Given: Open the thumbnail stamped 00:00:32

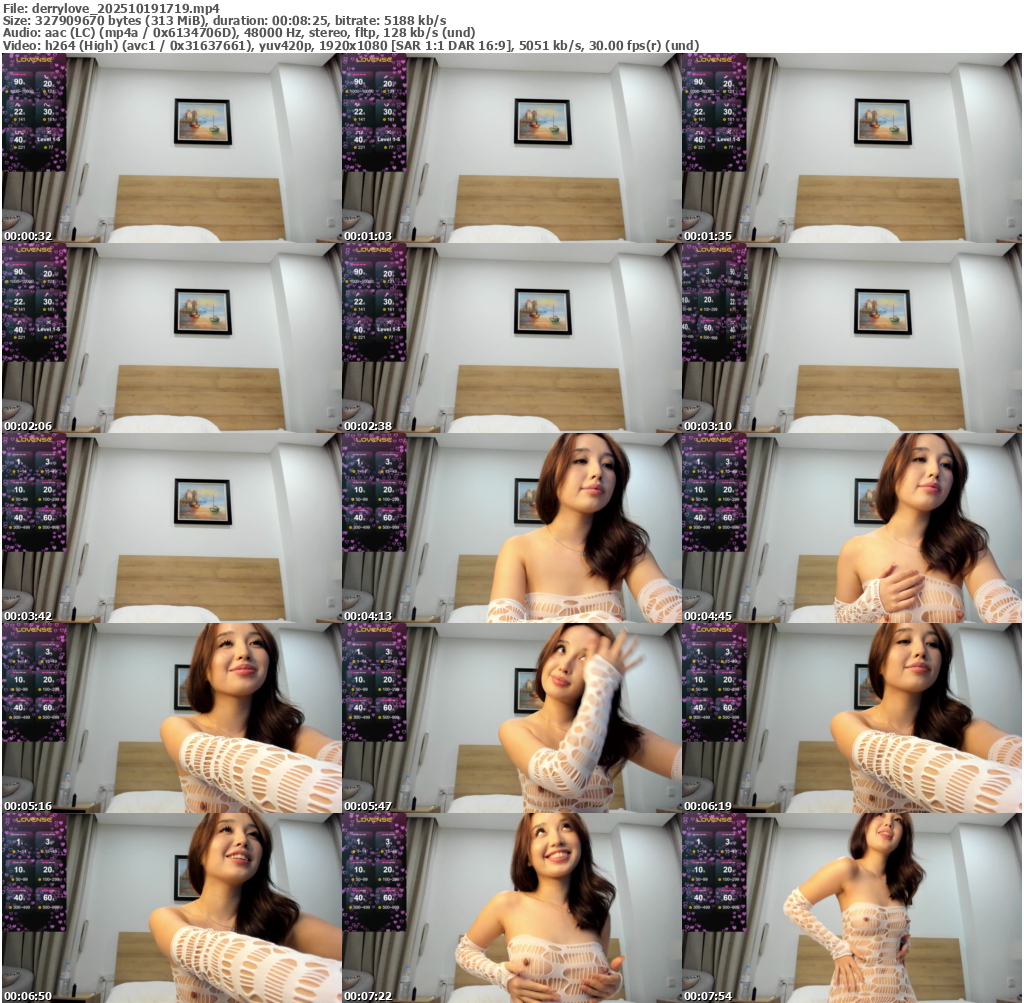Looking at the screenshot, I should (171, 148).
